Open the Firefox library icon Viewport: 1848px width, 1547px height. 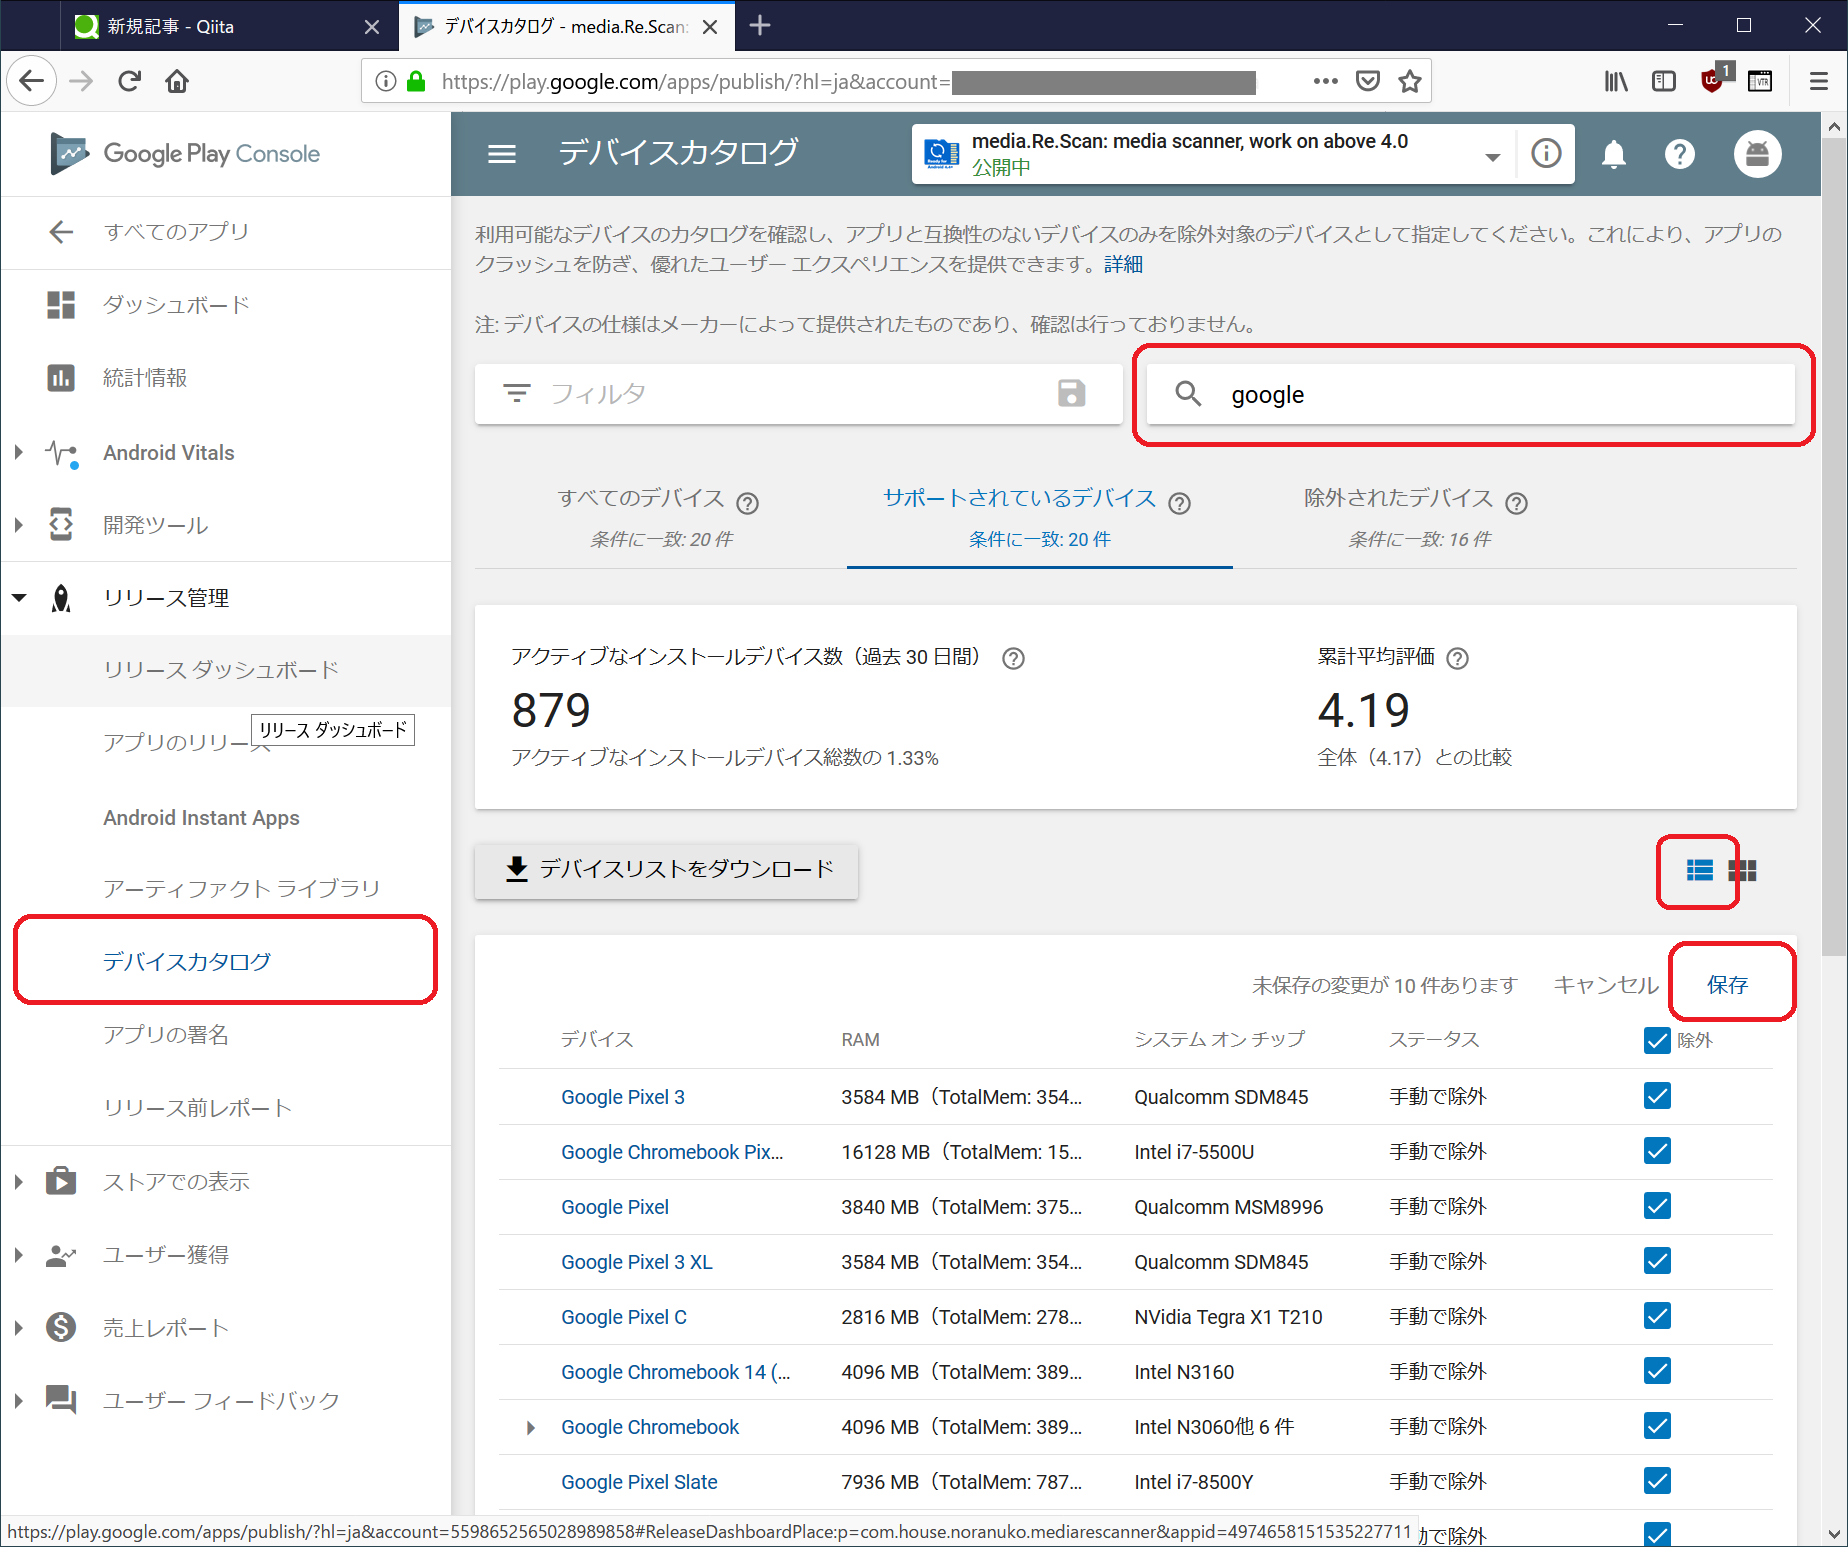[x=1616, y=81]
